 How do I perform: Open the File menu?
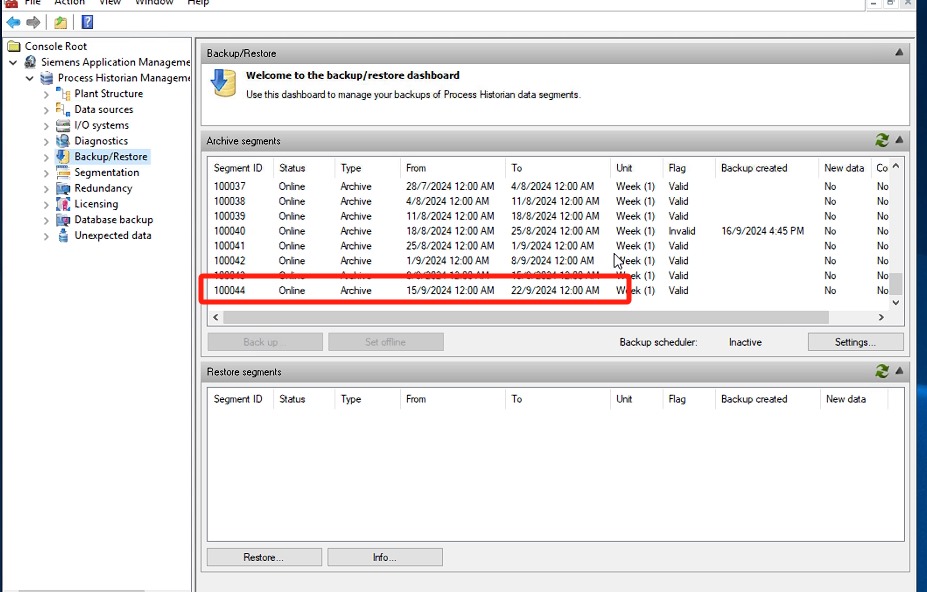[x=33, y=2]
